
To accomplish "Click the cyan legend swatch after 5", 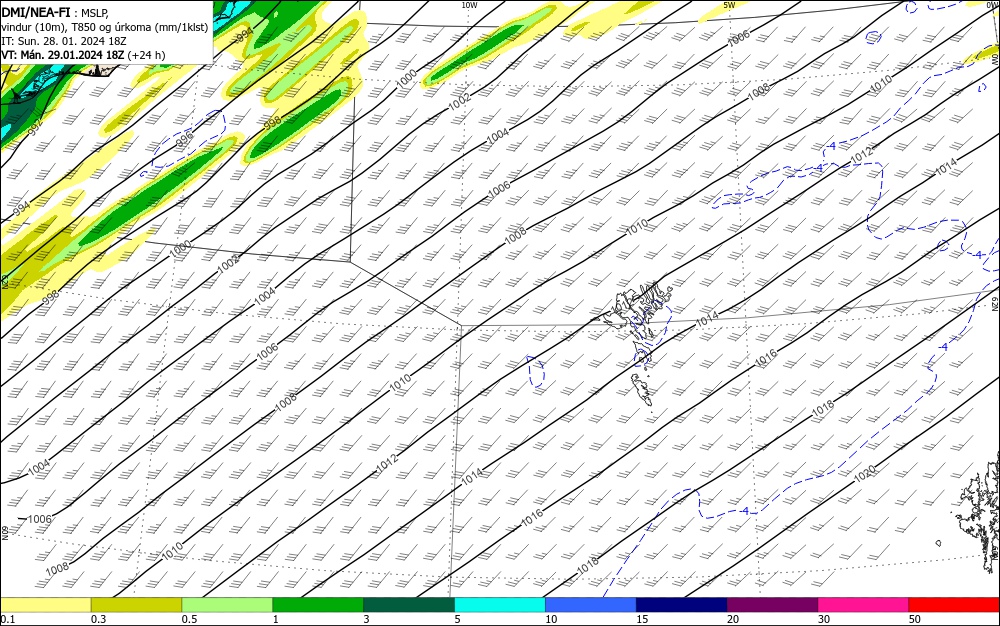I will 499,605.
